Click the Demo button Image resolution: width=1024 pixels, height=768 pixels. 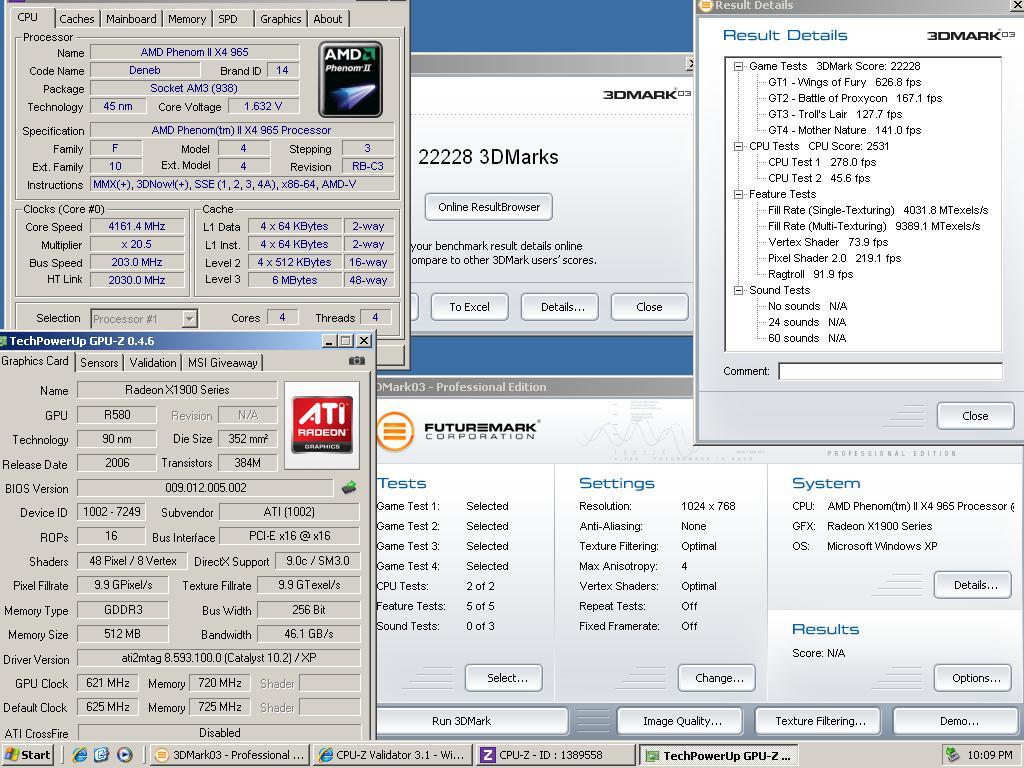click(x=955, y=721)
